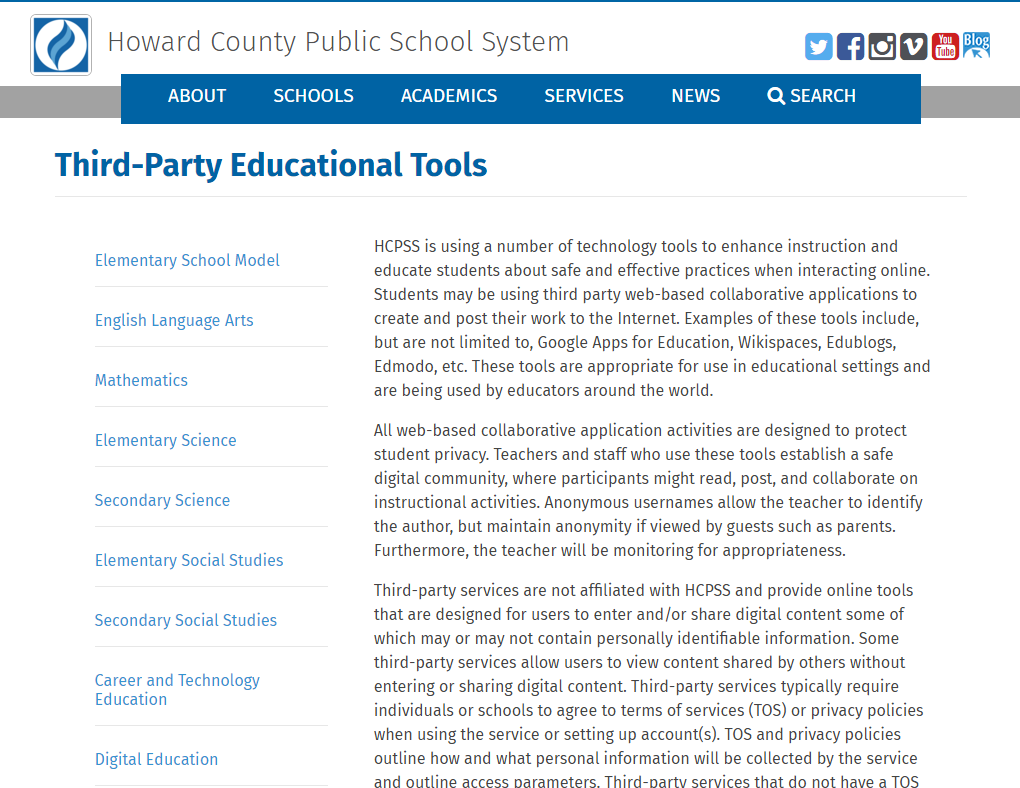Open the HCPSS Instagram icon
This screenshot has height=788, width=1020.
click(882, 46)
